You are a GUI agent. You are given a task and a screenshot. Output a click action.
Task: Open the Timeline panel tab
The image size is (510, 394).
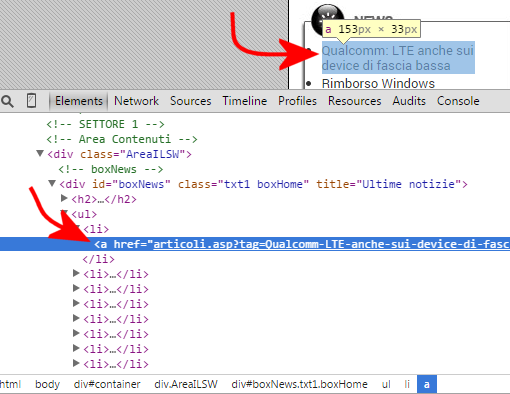point(245,101)
